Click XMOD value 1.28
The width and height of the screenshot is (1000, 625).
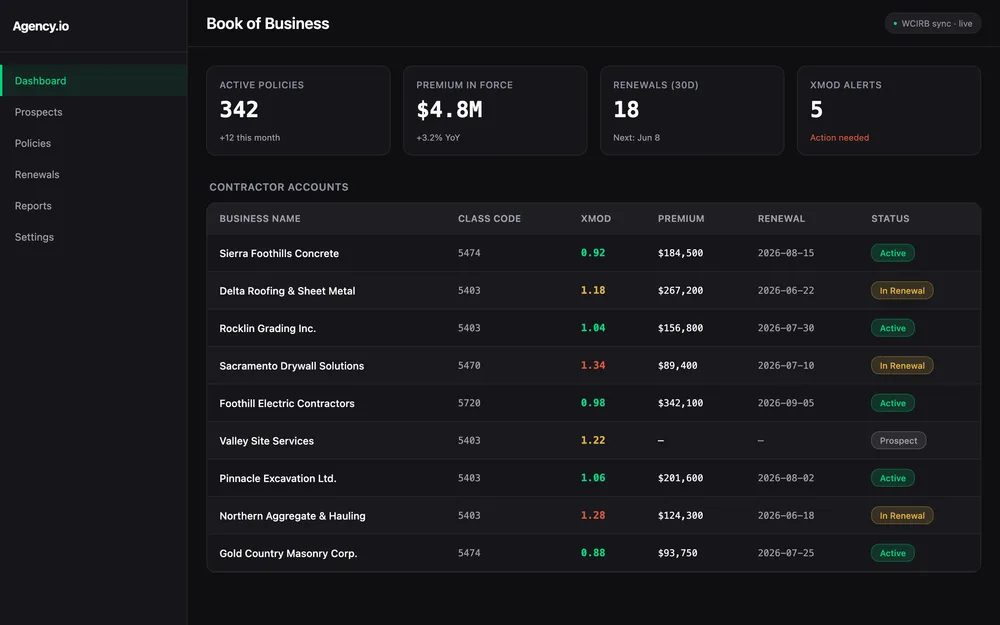tap(593, 515)
